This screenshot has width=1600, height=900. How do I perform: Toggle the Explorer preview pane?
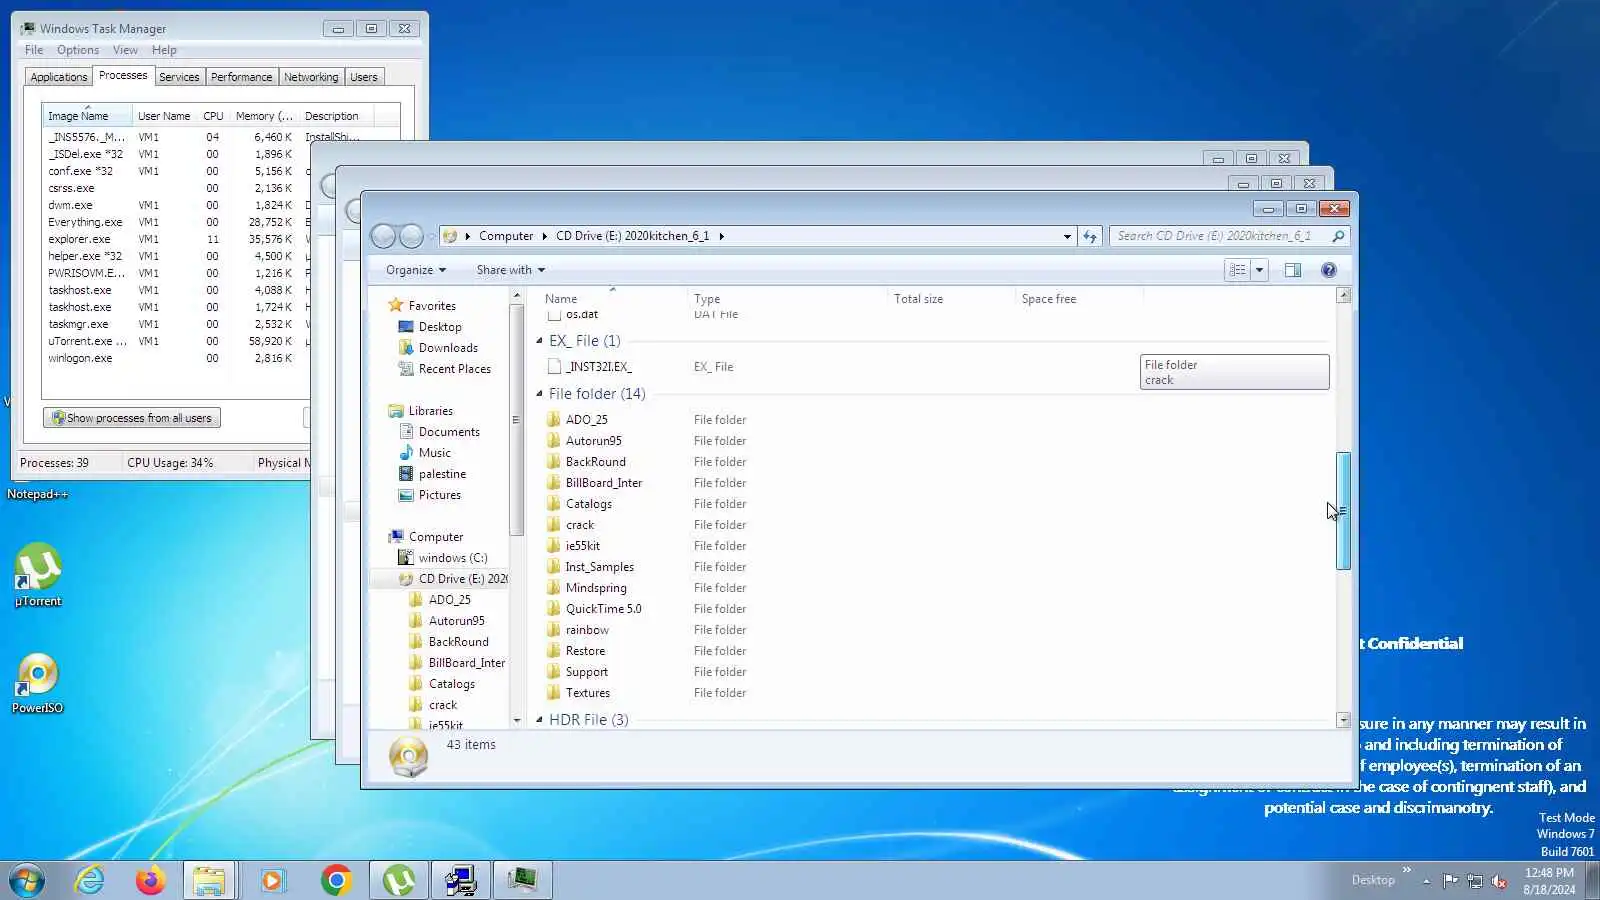click(1292, 270)
